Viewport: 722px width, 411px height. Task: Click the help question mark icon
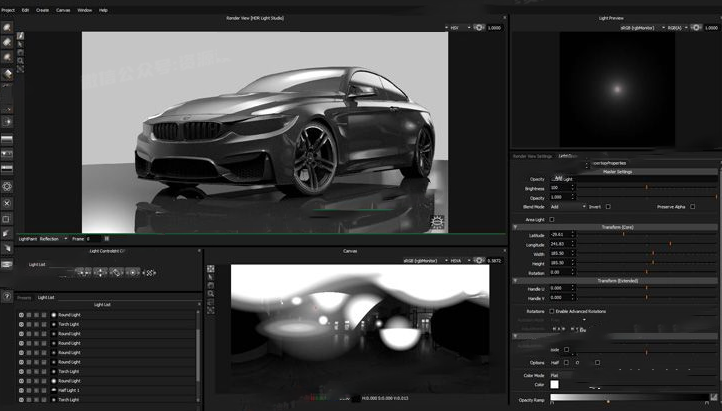point(7,296)
